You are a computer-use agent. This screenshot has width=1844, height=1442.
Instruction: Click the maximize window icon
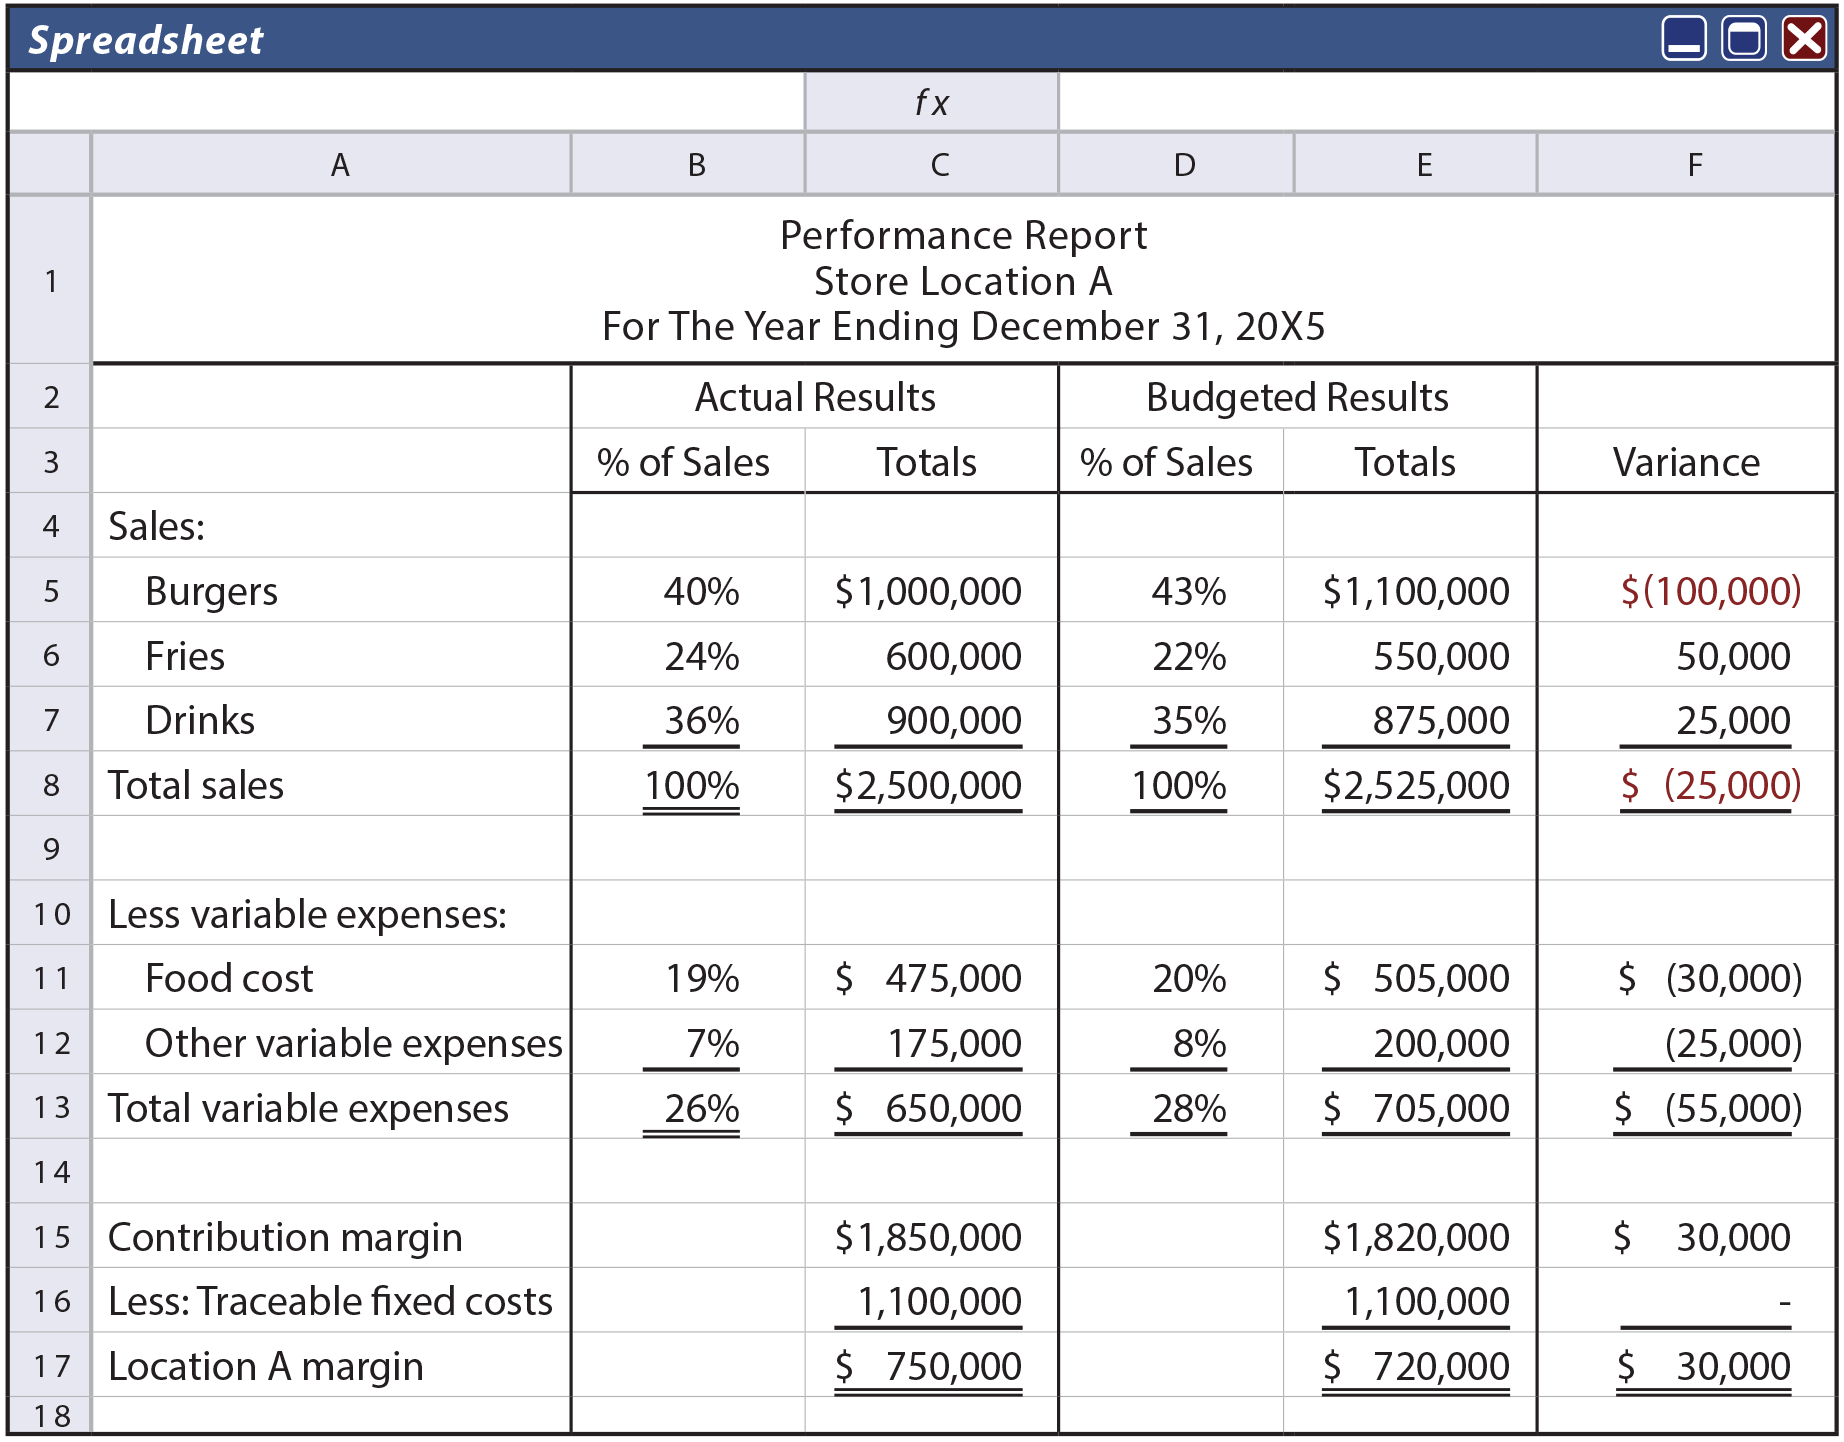[x=1744, y=39]
